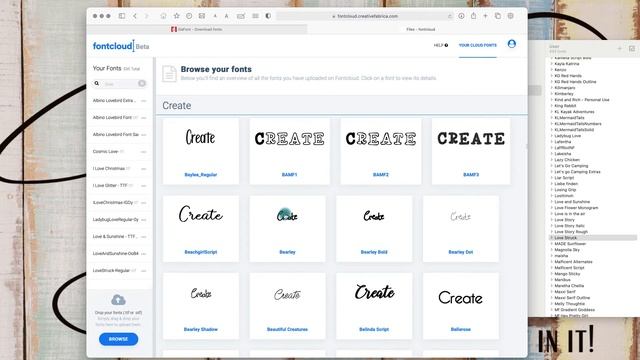Open the Bearley Dot font link

(461, 252)
